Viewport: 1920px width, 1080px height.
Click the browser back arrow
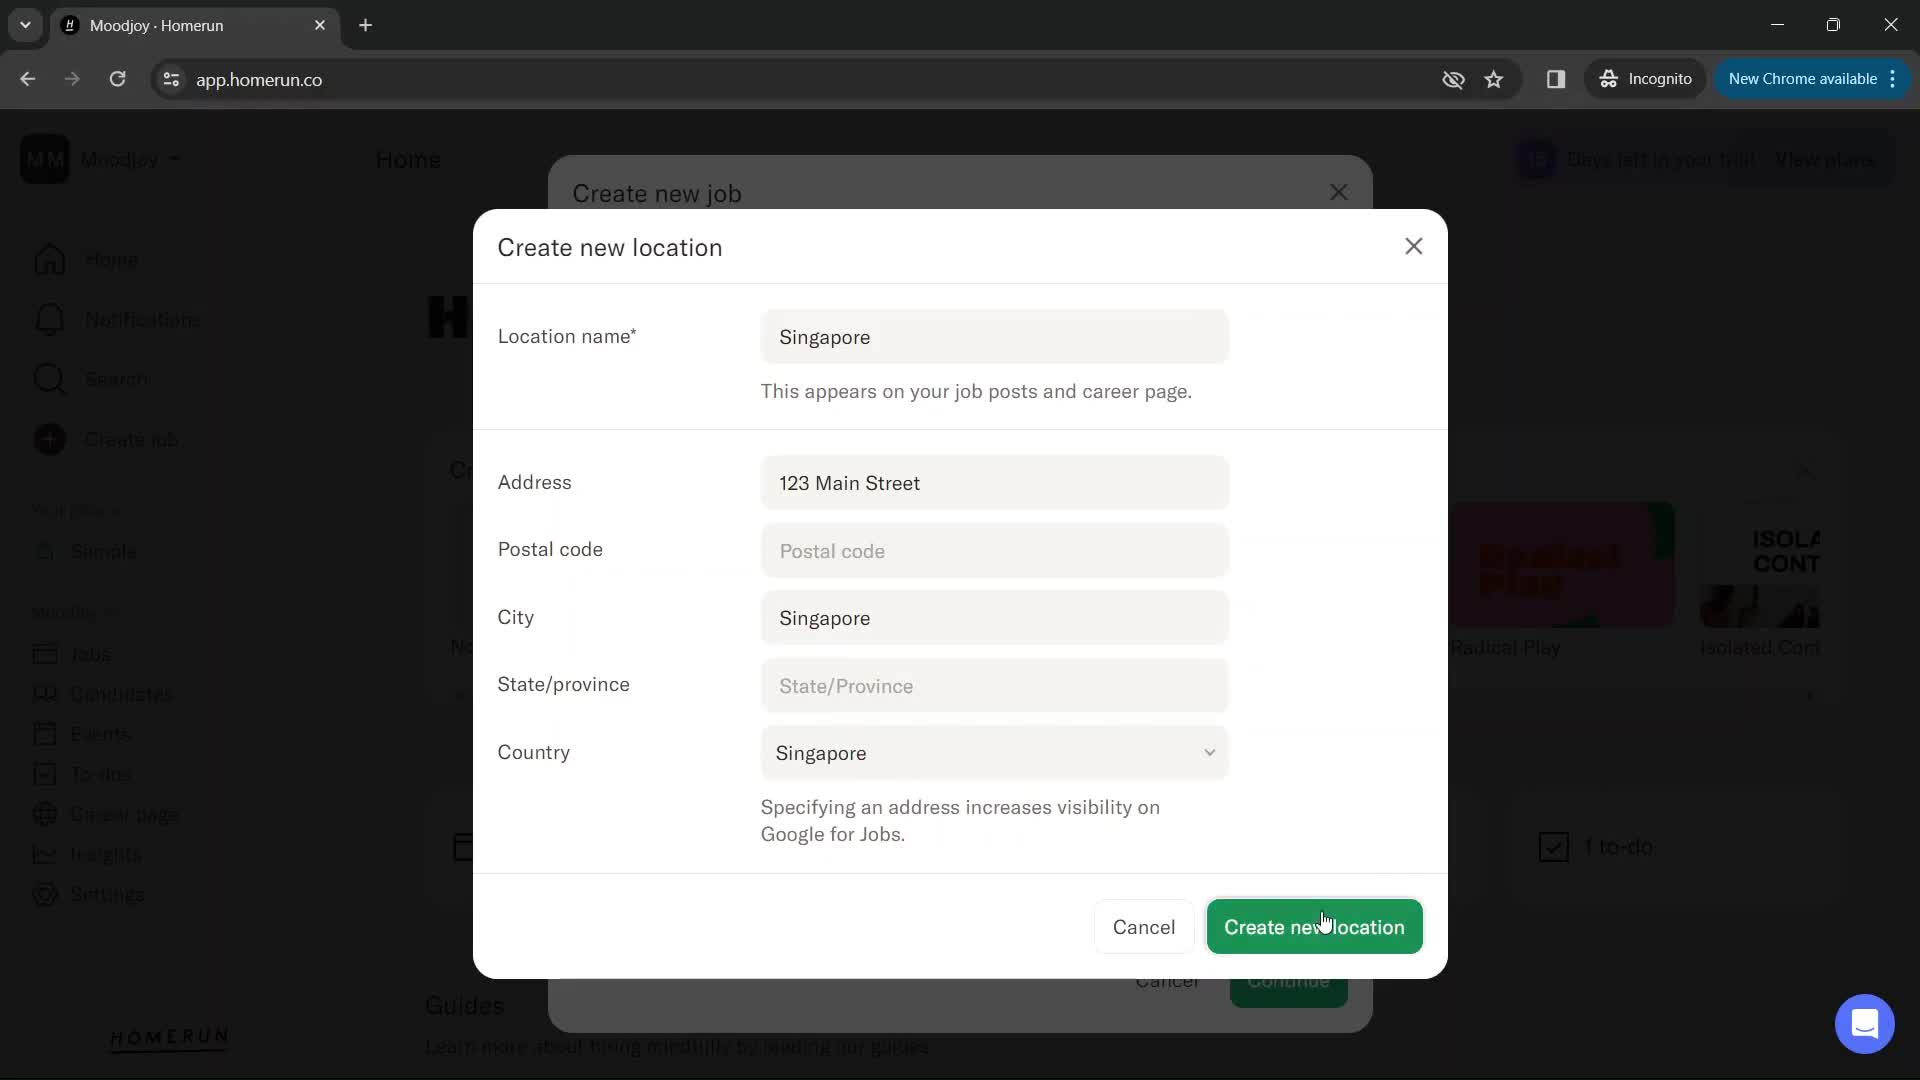(28, 79)
